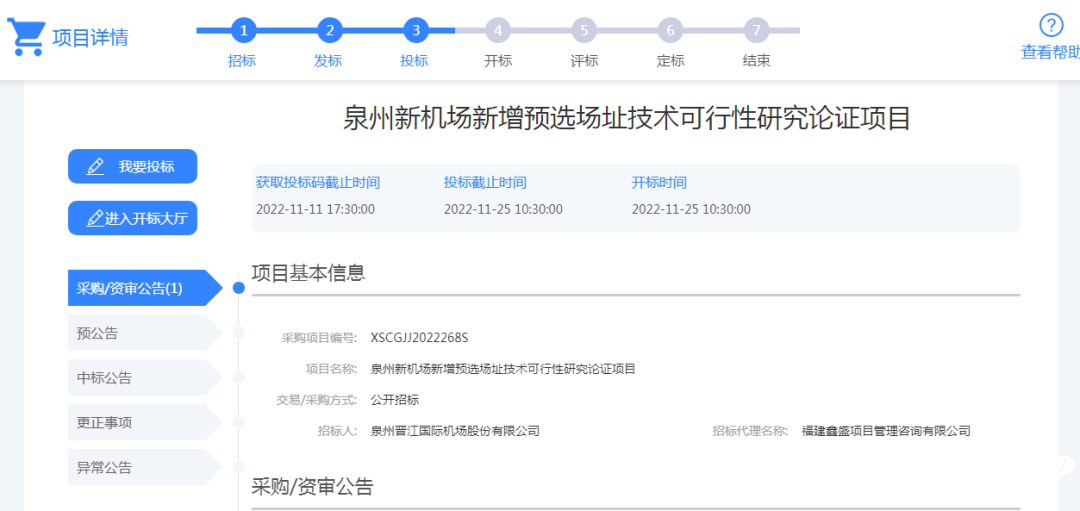The height and width of the screenshot is (511, 1080).
Task: Click the timeline dot beside 更正事项
Action: 239,422
